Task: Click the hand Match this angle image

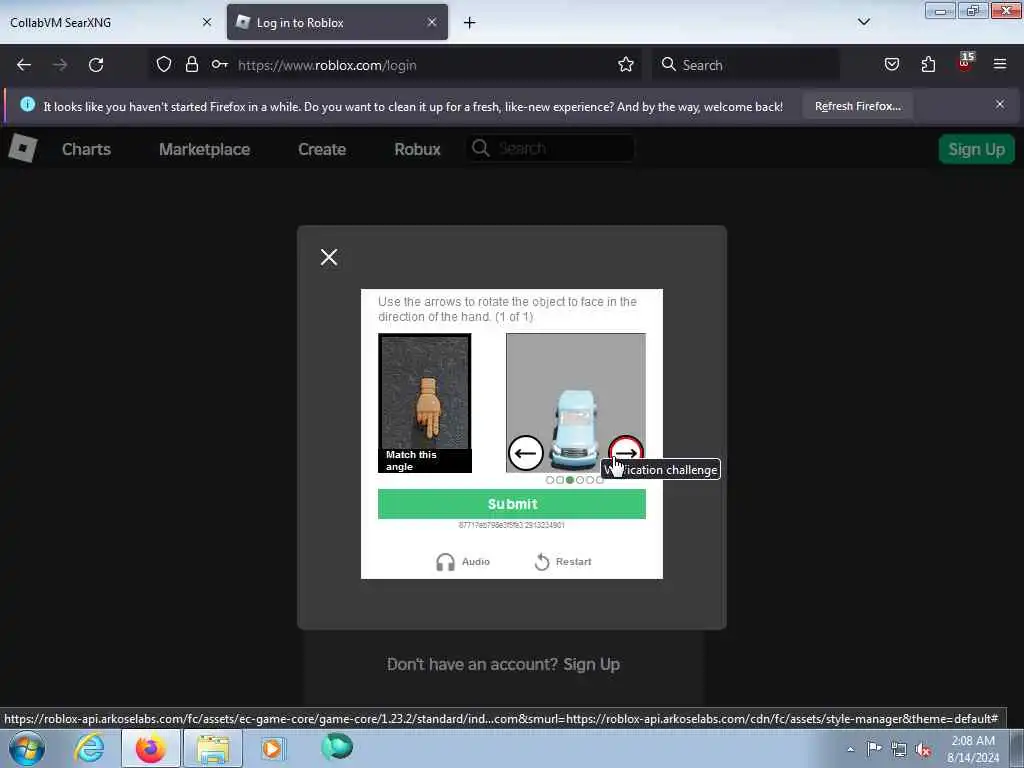Action: coord(424,403)
